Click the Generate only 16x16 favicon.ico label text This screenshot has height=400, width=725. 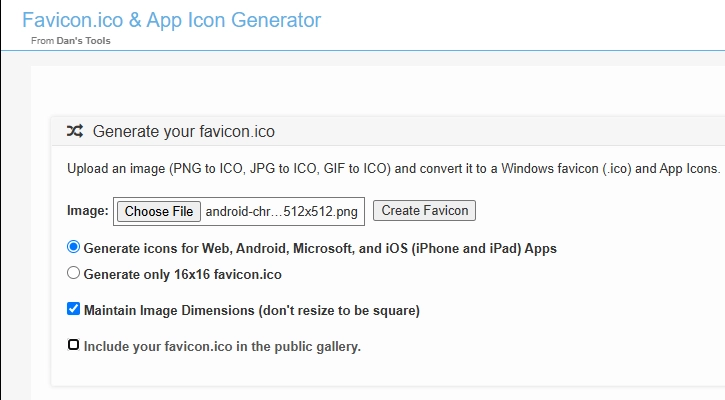coord(182,274)
